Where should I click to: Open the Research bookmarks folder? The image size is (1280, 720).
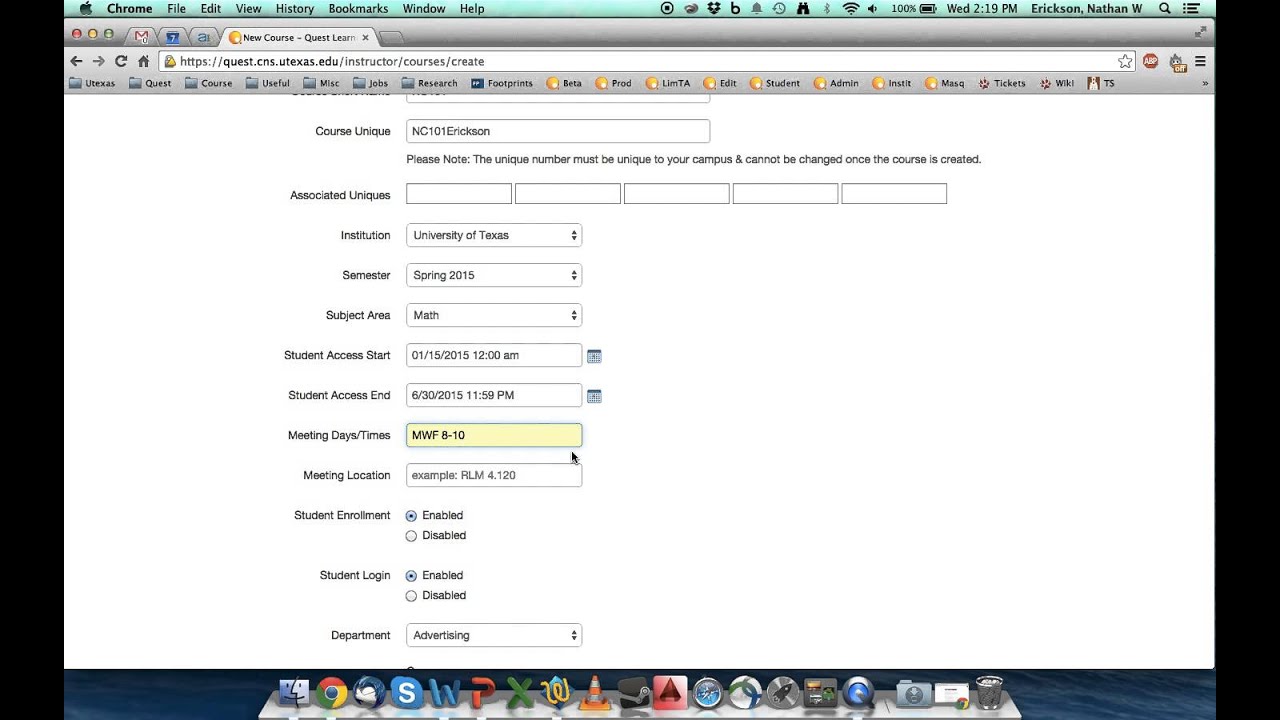[429, 83]
